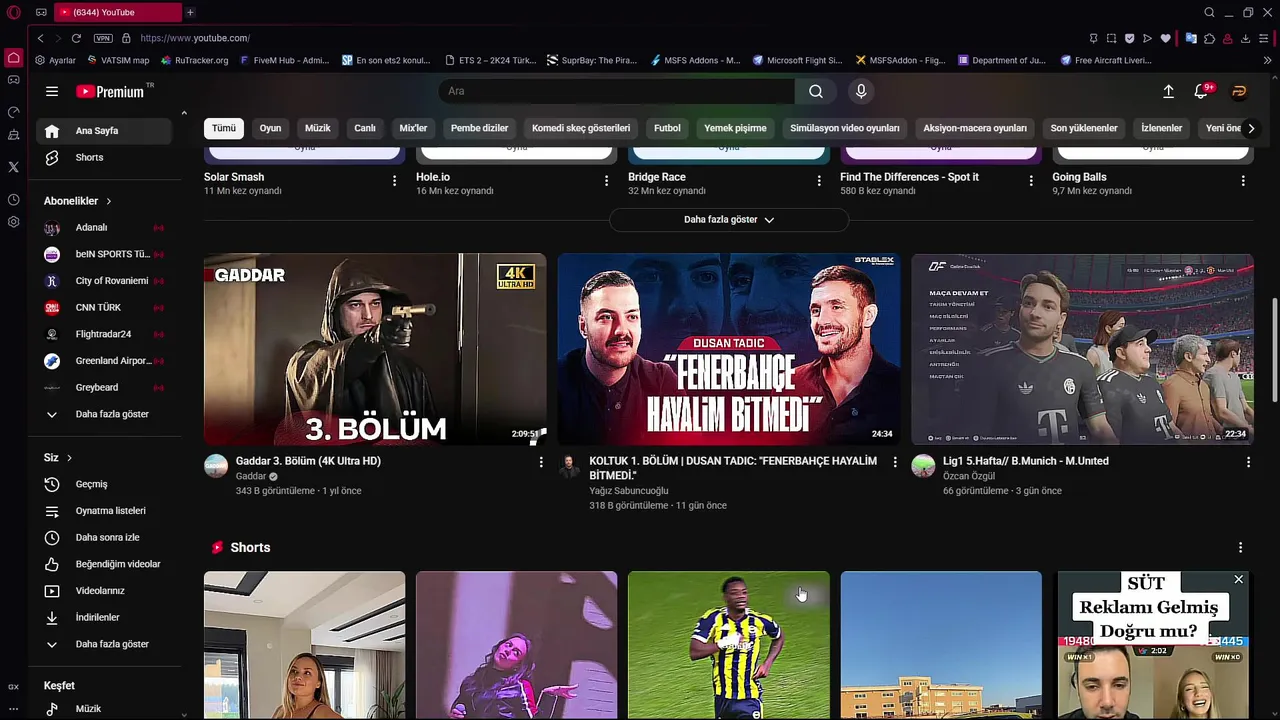Open Gaddar channel avatar

(x=216, y=465)
